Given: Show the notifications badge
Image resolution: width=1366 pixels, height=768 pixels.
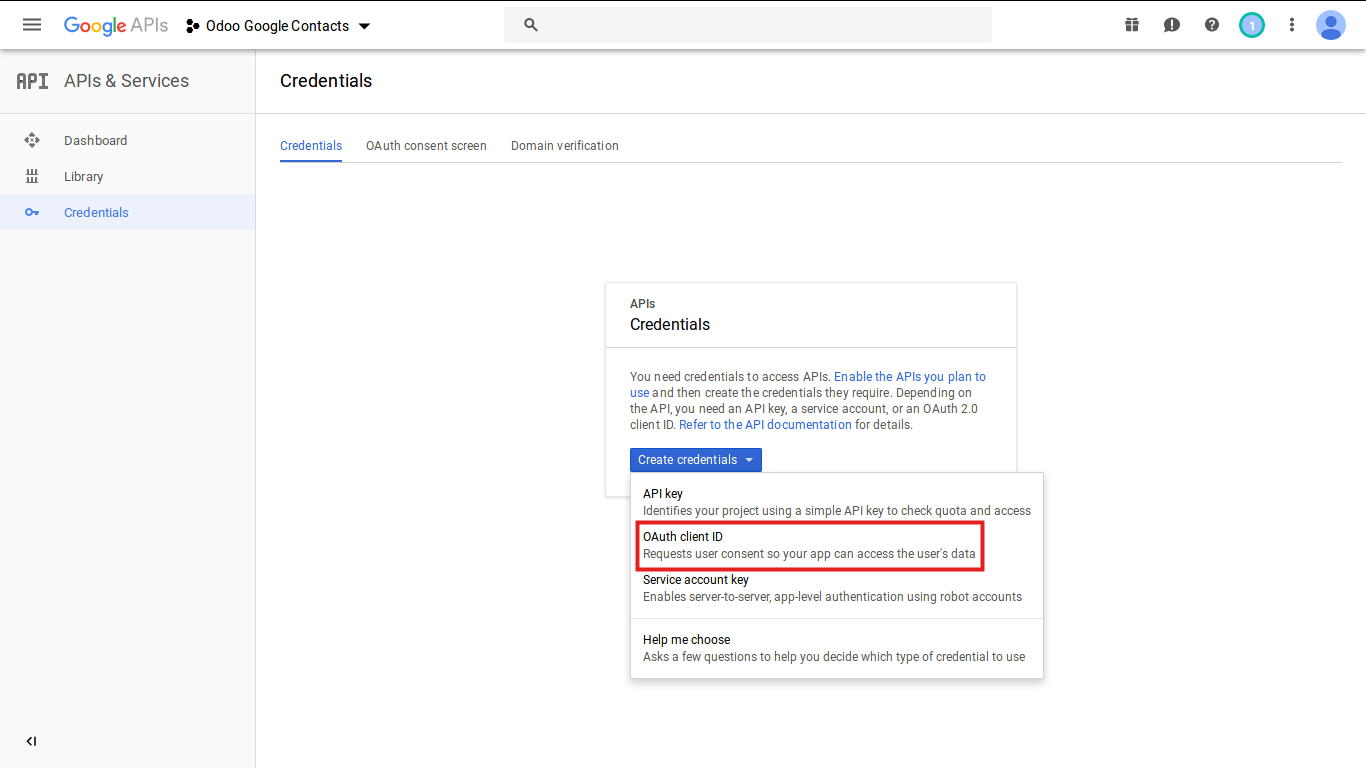Looking at the screenshot, I should point(1252,25).
